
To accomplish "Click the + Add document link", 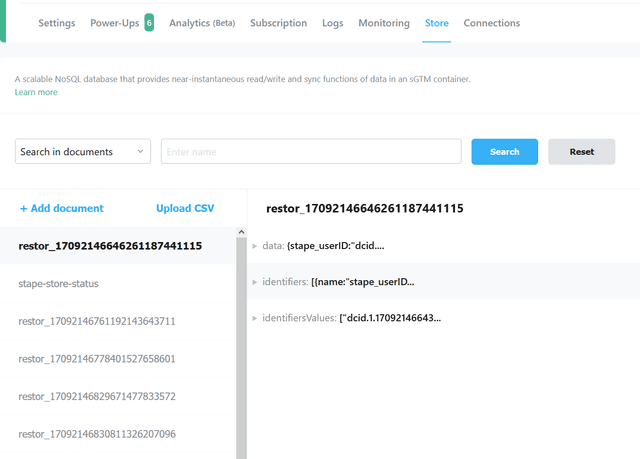I will pos(61,208).
